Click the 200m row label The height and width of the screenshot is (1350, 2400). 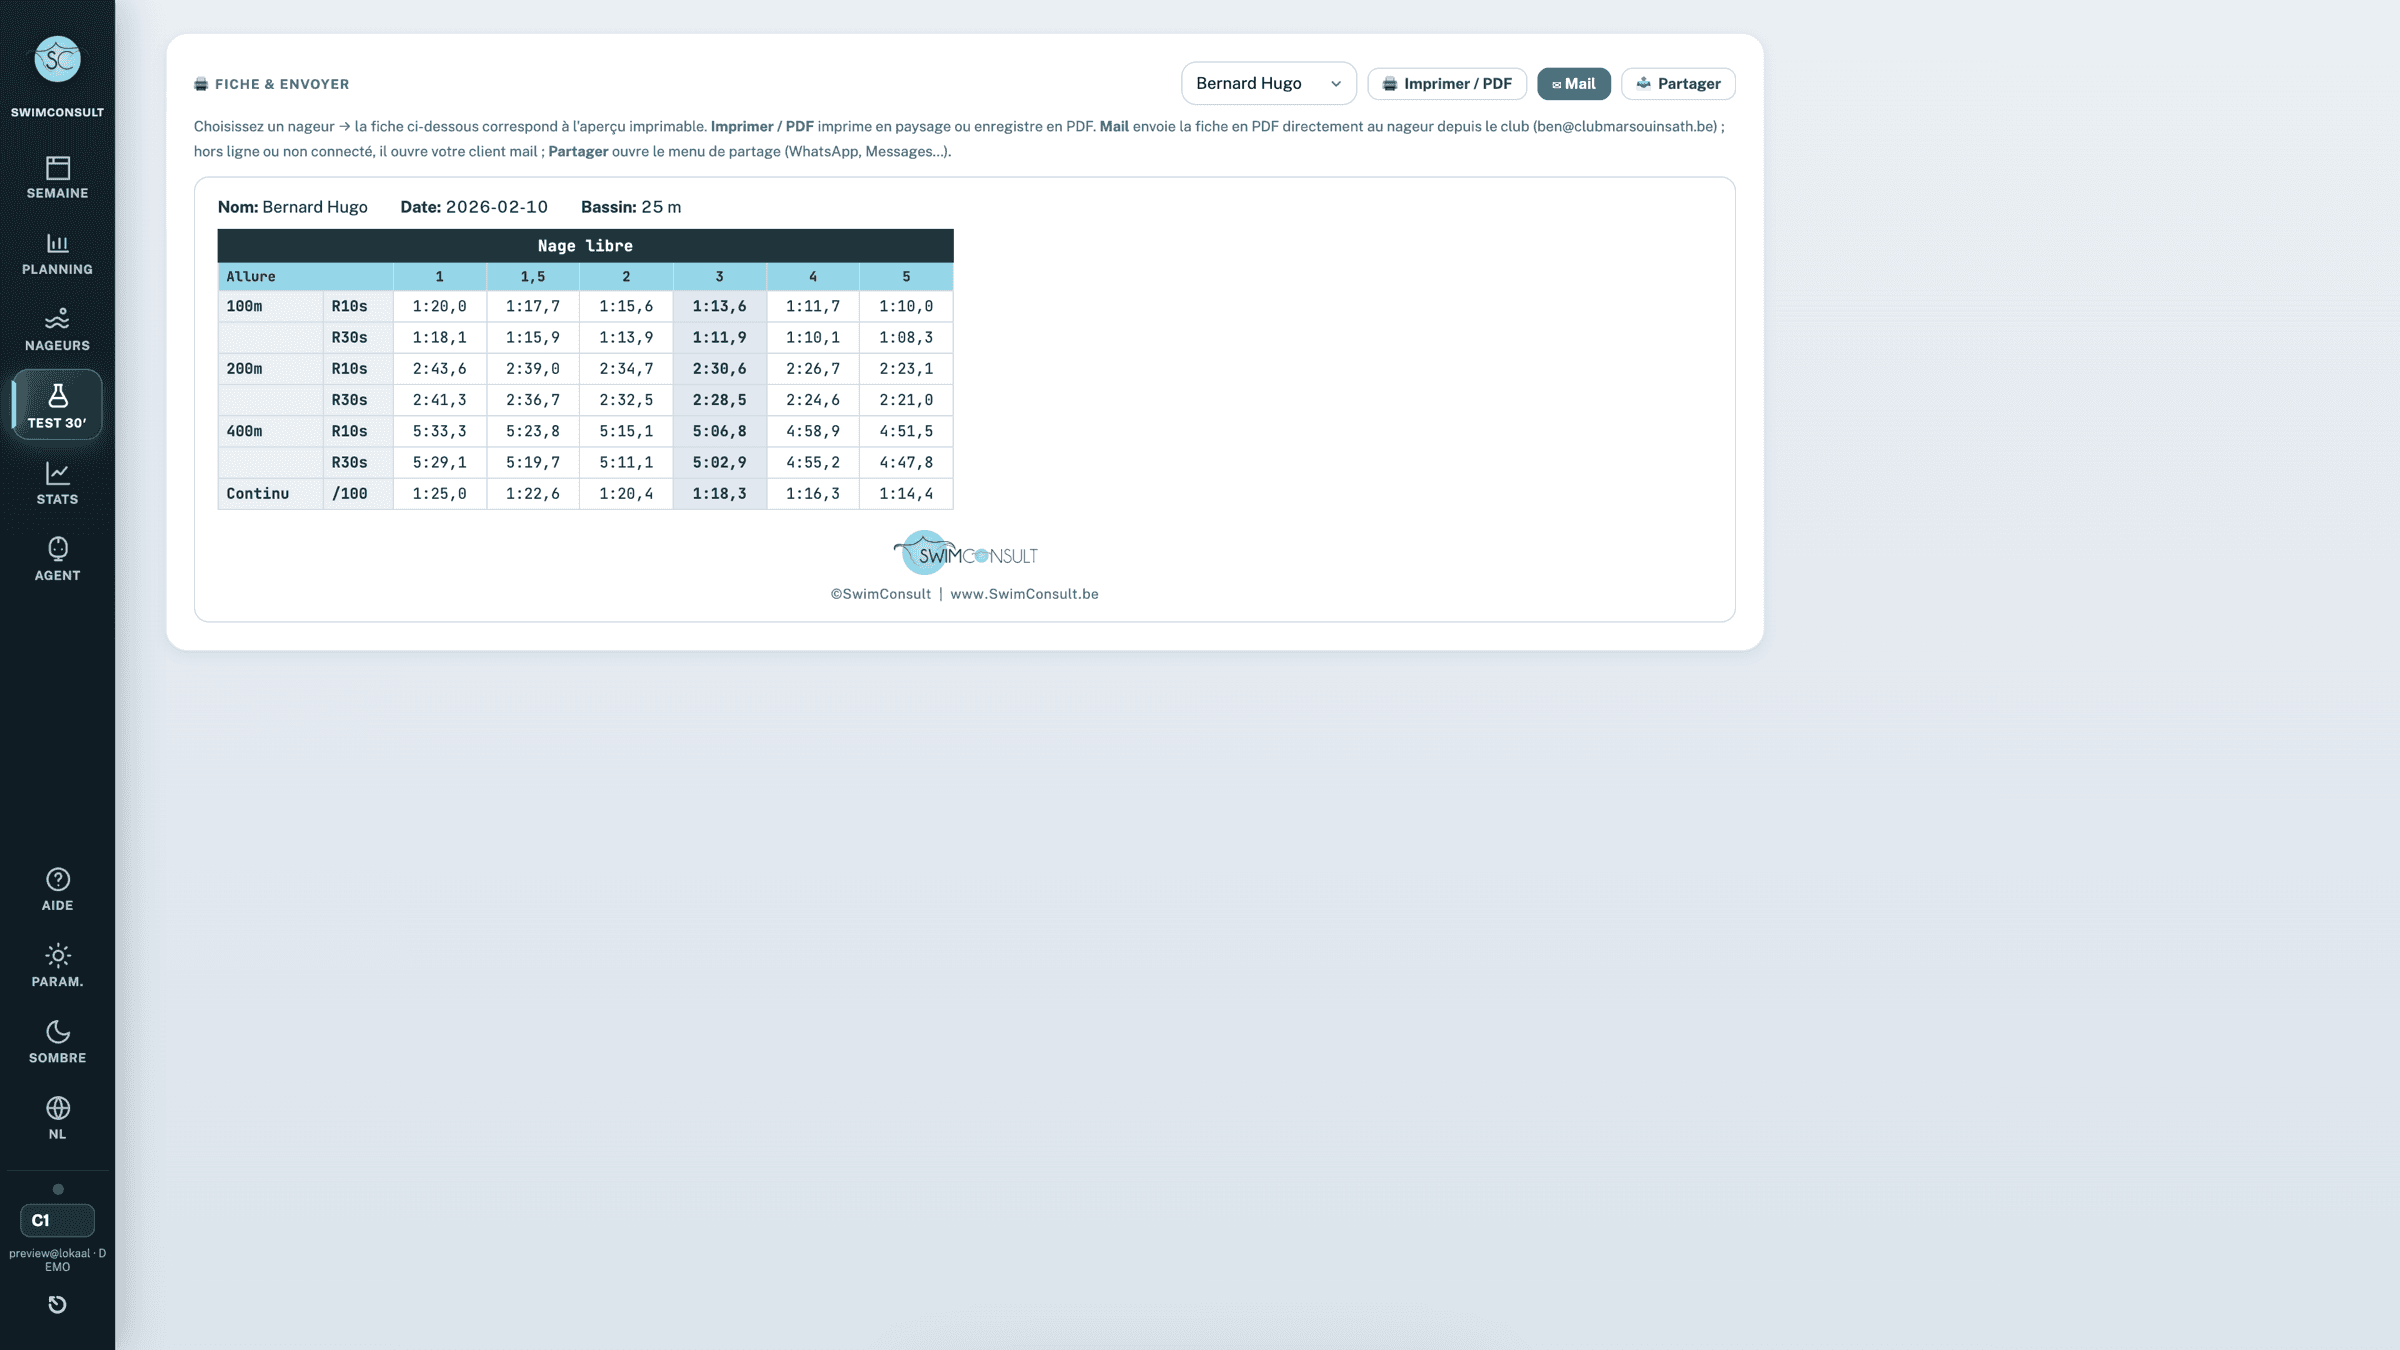[x=270, y=369]
